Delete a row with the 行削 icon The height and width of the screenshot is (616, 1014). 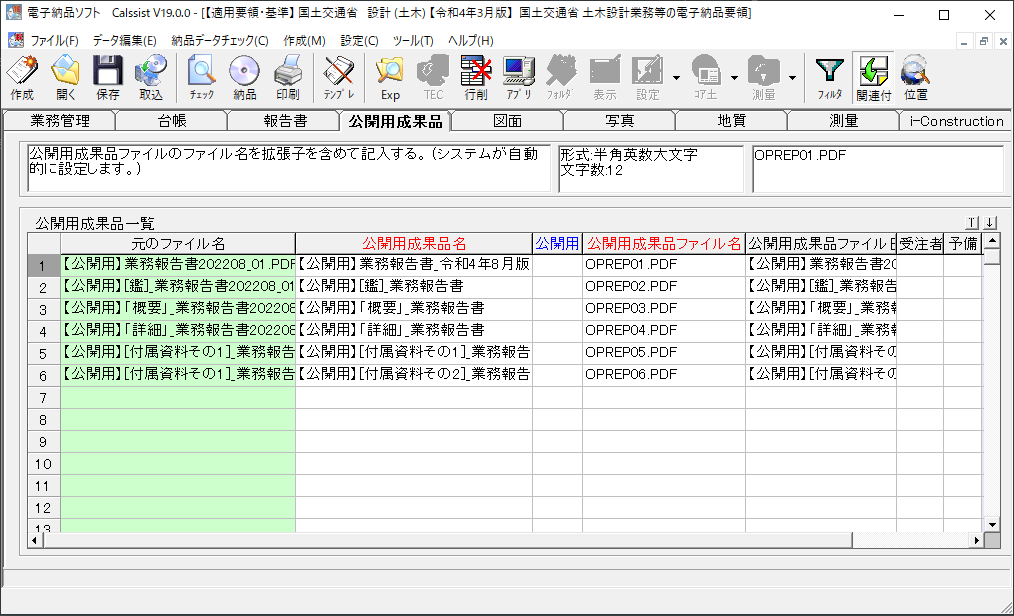(476, 78)
